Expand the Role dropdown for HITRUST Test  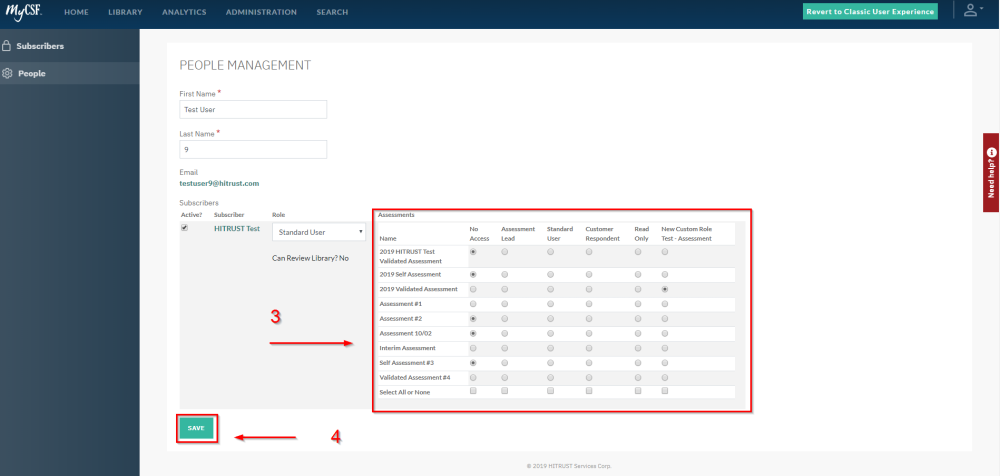pos(320,232)
